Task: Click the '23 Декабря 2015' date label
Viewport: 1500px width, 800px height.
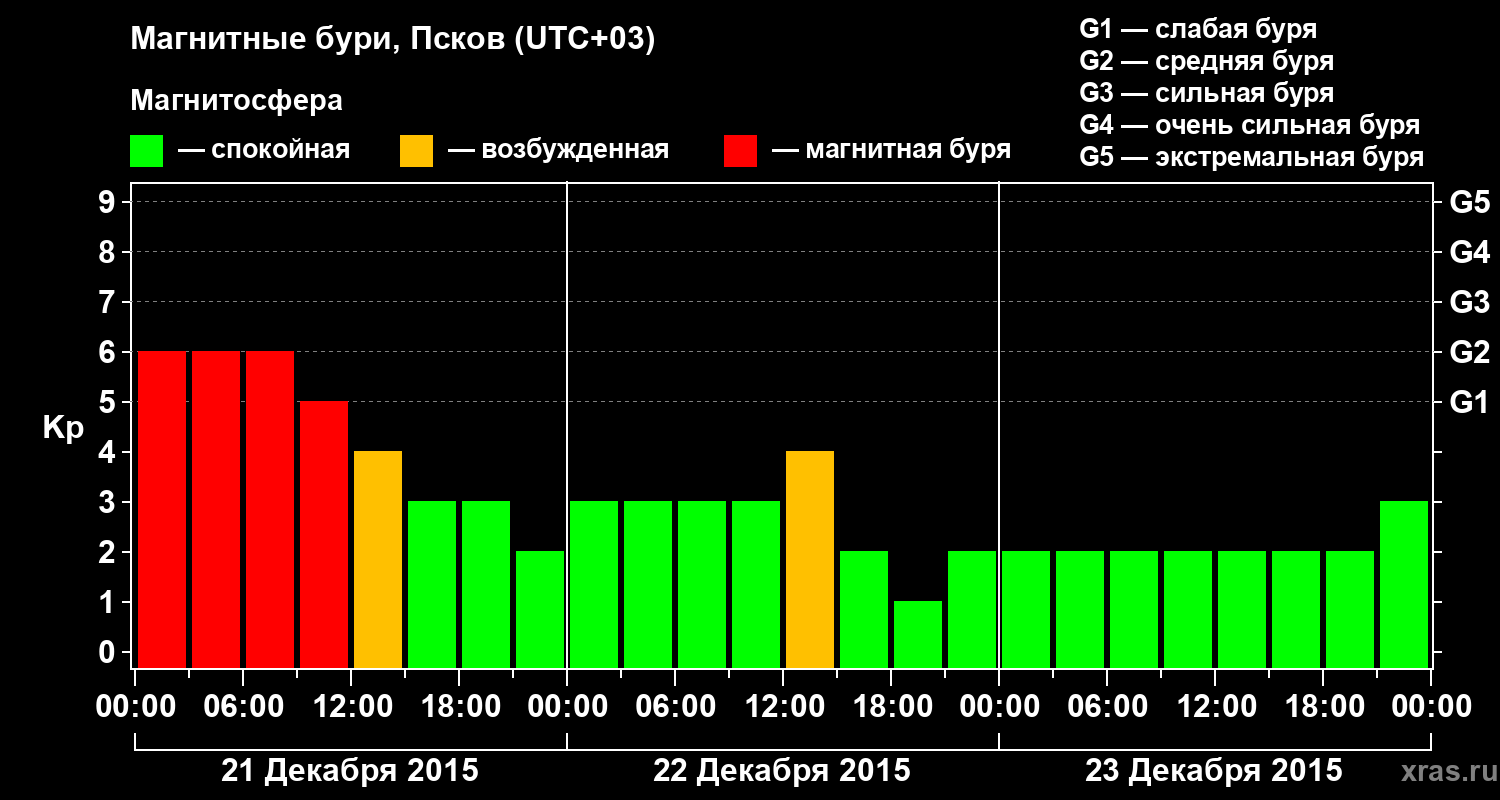Action: pyautogui.click(x=1214, y=771)
